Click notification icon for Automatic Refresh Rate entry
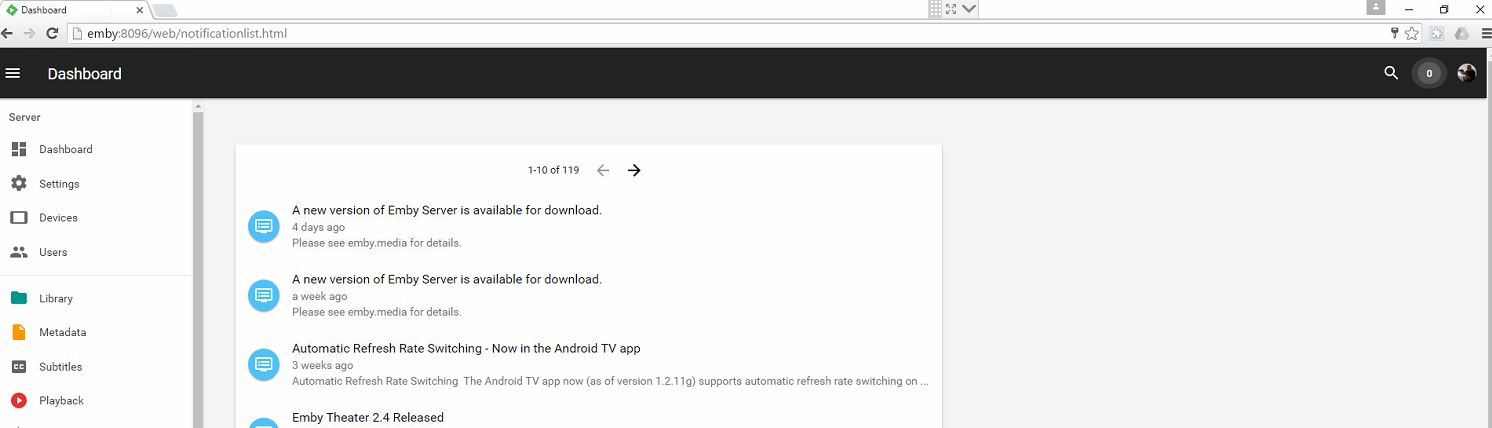Viewport: 1492px width, 428px height. coord(264,364)
